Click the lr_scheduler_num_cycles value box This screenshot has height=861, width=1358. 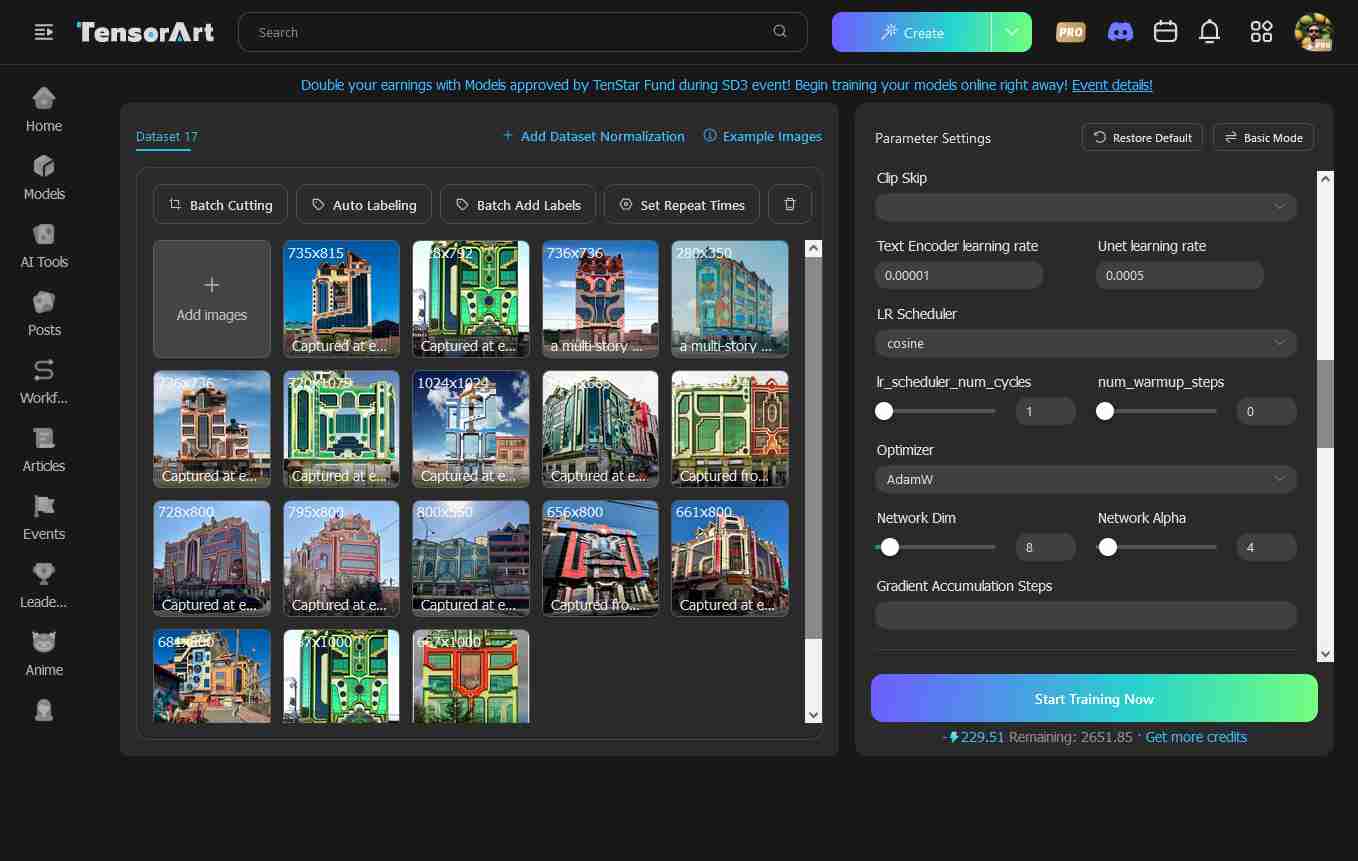coord(1046,411)
